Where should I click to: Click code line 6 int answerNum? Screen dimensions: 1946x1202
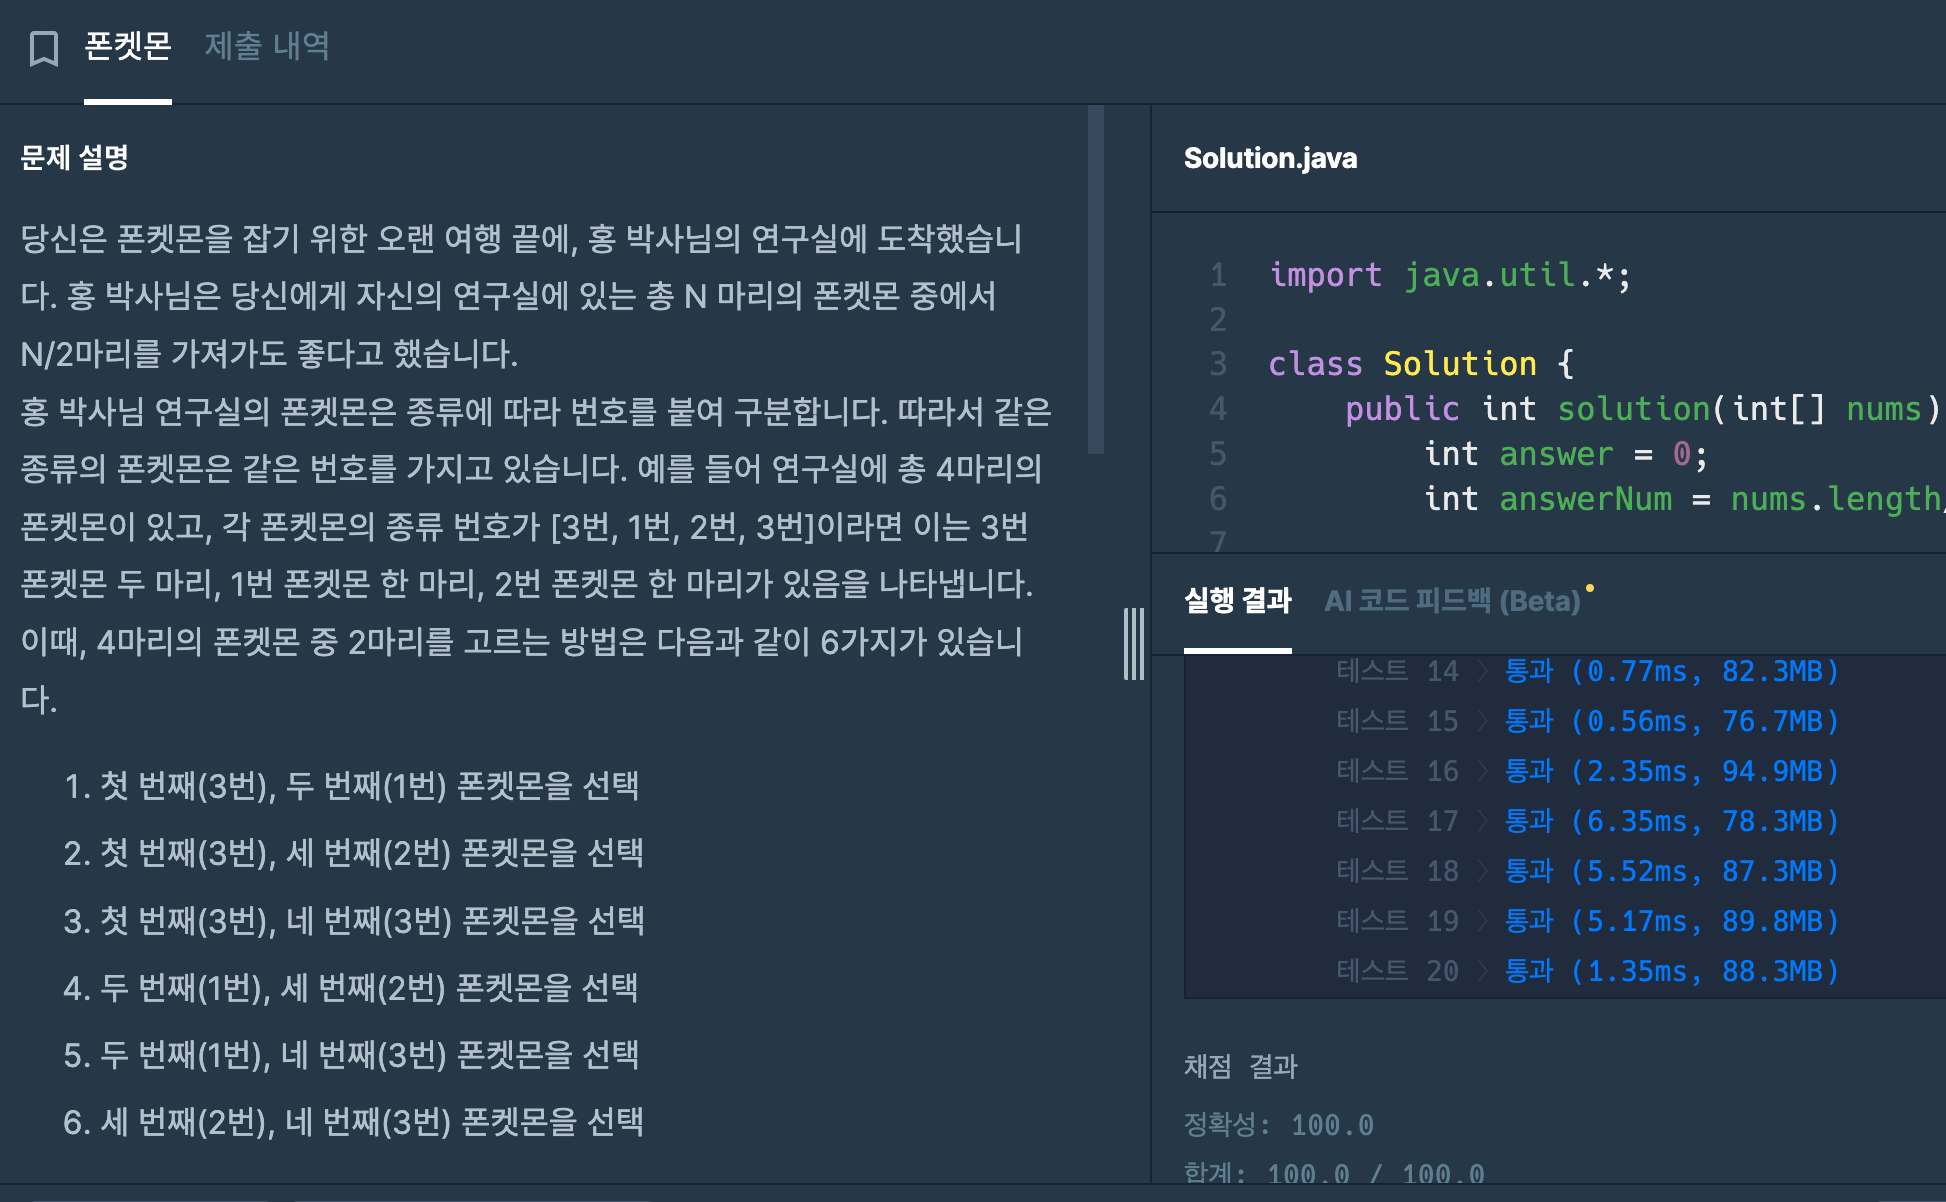pos(1684,498)
